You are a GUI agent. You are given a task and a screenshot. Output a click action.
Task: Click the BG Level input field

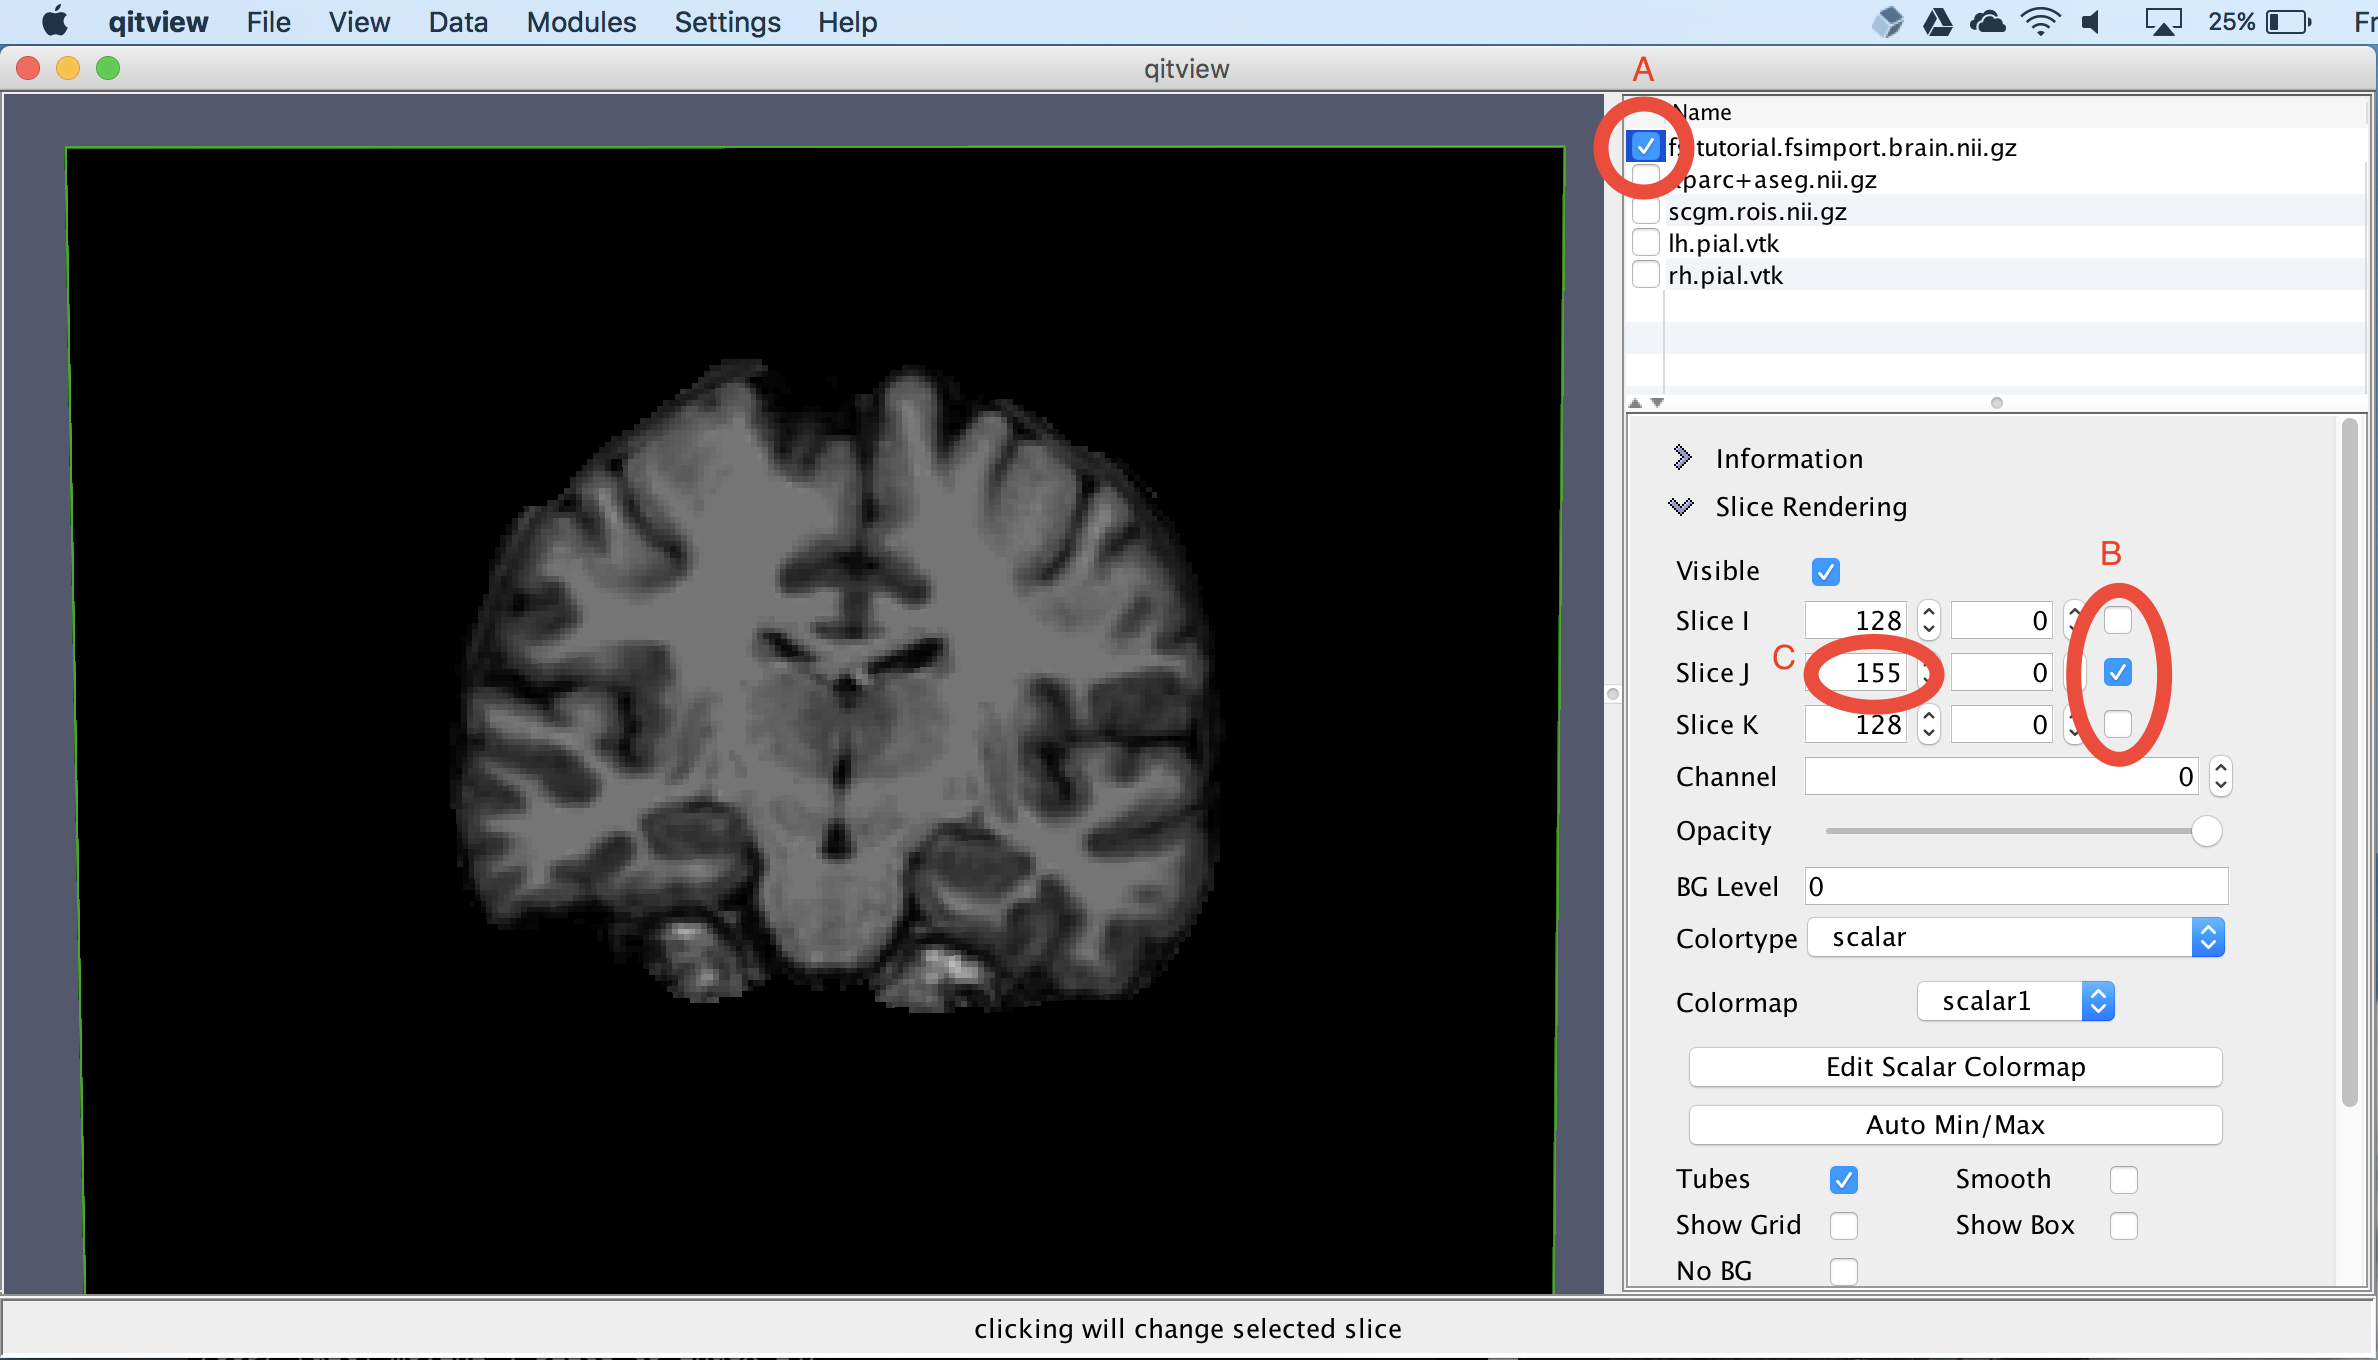[2016, 887]
